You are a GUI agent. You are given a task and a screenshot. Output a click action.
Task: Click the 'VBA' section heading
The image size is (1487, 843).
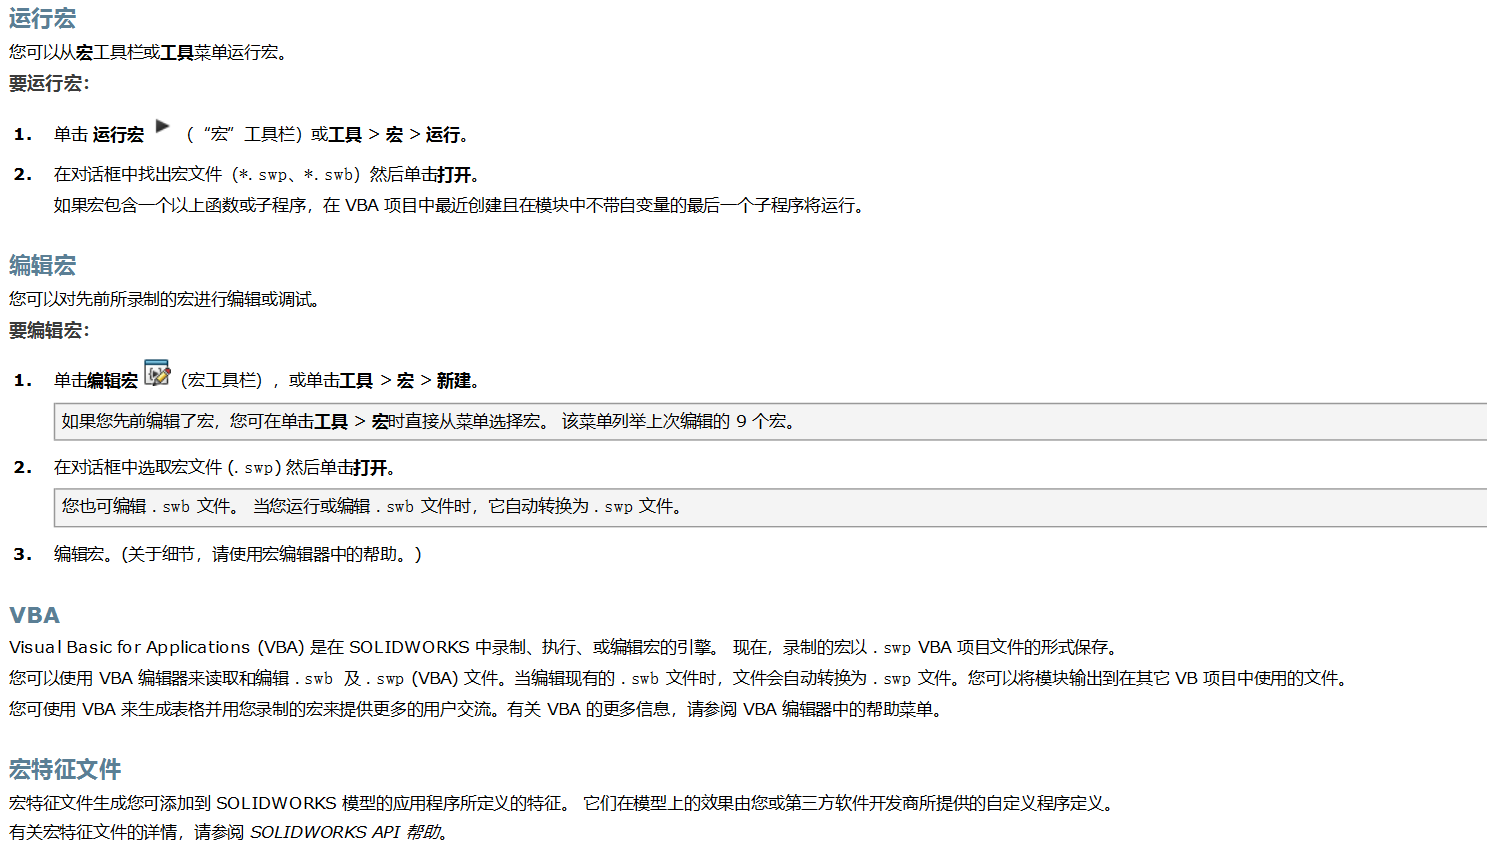point(35,615)
